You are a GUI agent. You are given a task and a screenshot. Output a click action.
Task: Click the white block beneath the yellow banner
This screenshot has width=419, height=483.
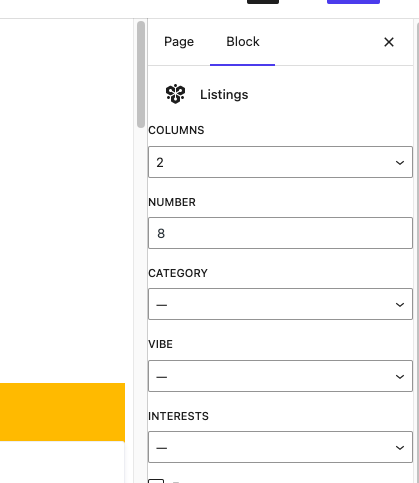pos(62,462)
